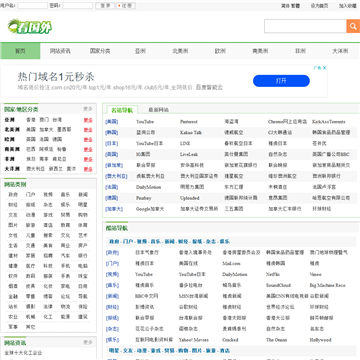Open 墨西哥 in the sidebar region list
This screenshot has width=360, height=360.
tap(64, 129)
